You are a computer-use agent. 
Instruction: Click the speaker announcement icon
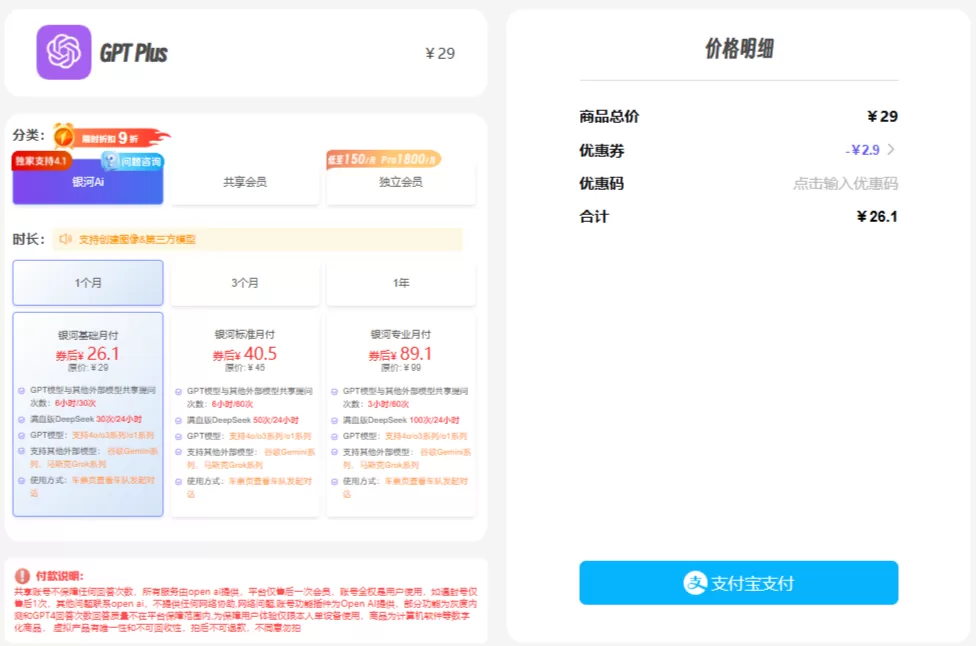tap(65, 239)
